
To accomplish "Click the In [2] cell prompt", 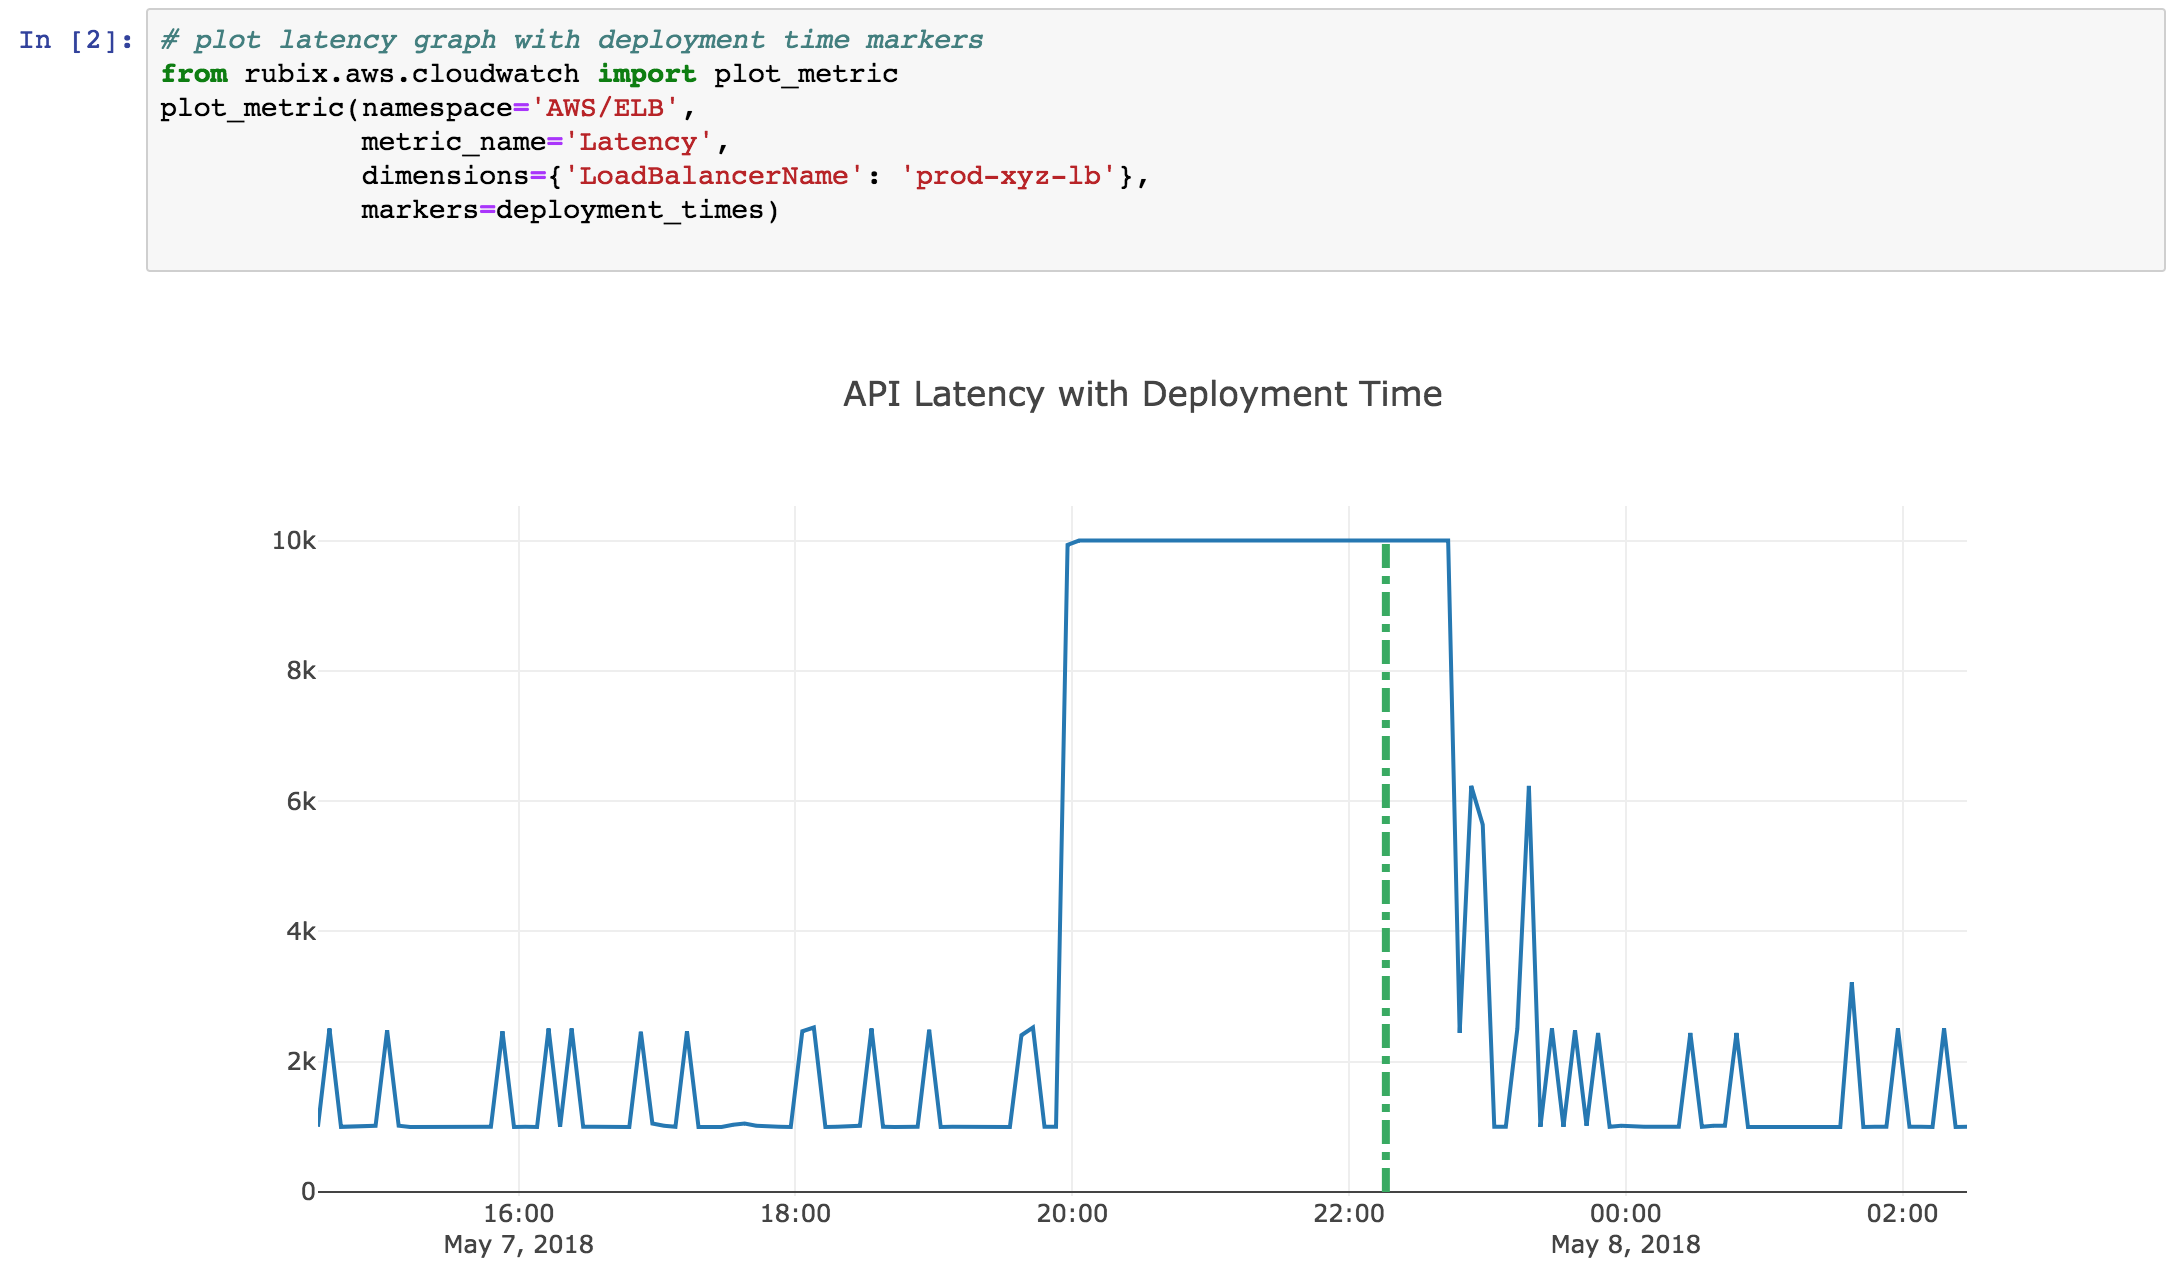I will point(76,40).
